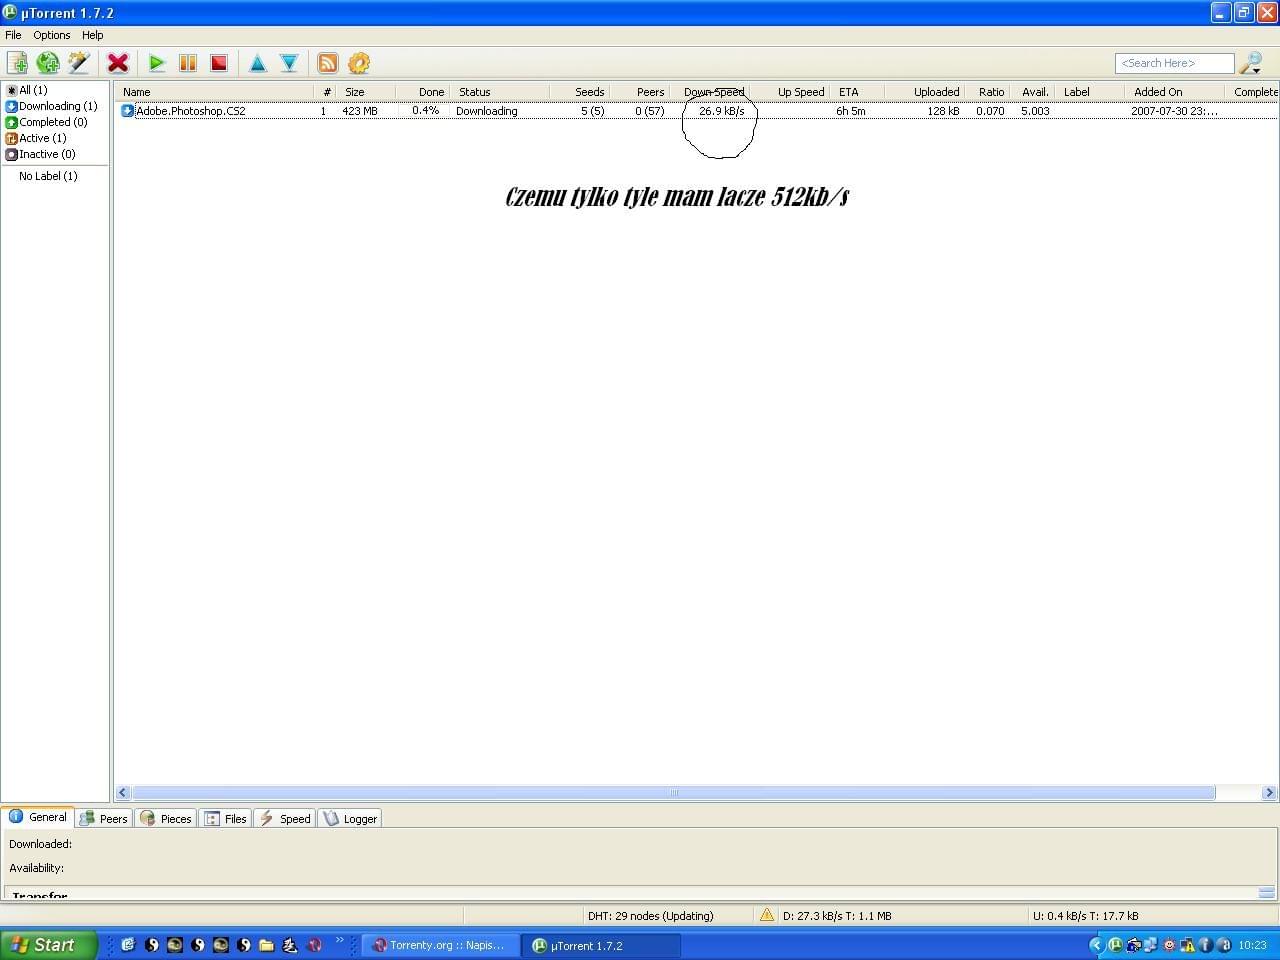Image resolution: width=1280 pixels, height=960 pixels.
Task: Sort by the Size column header
Action: [x=366, y=92]
